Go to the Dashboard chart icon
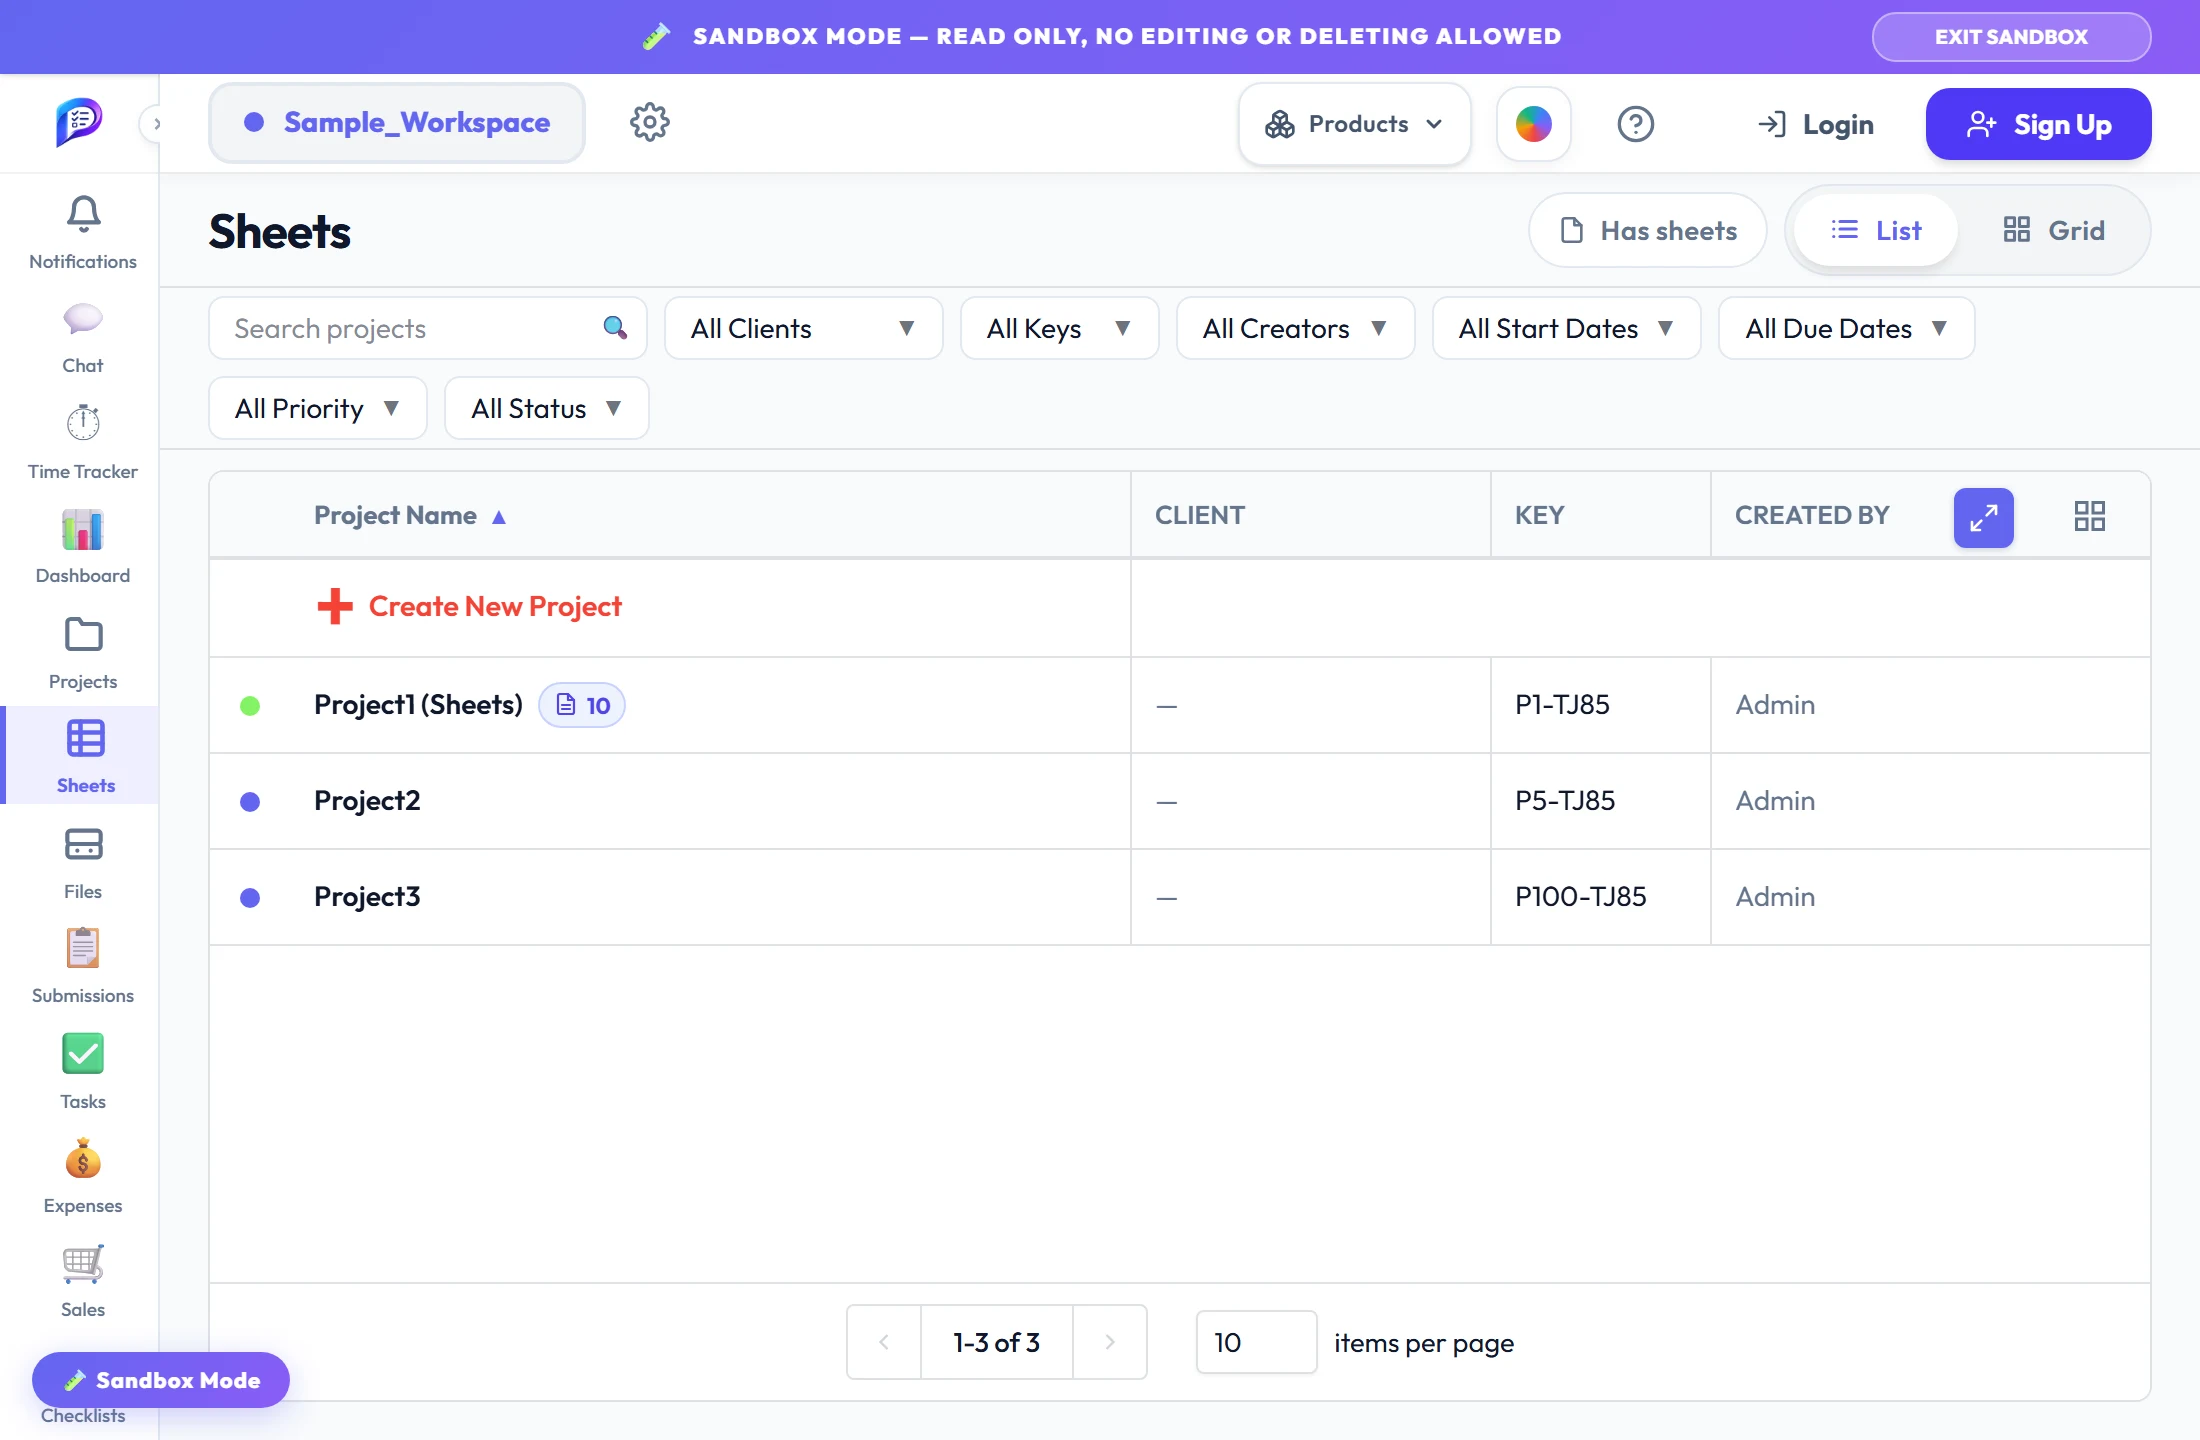This screenshot has height=1440, width=2200. (83, 529)
